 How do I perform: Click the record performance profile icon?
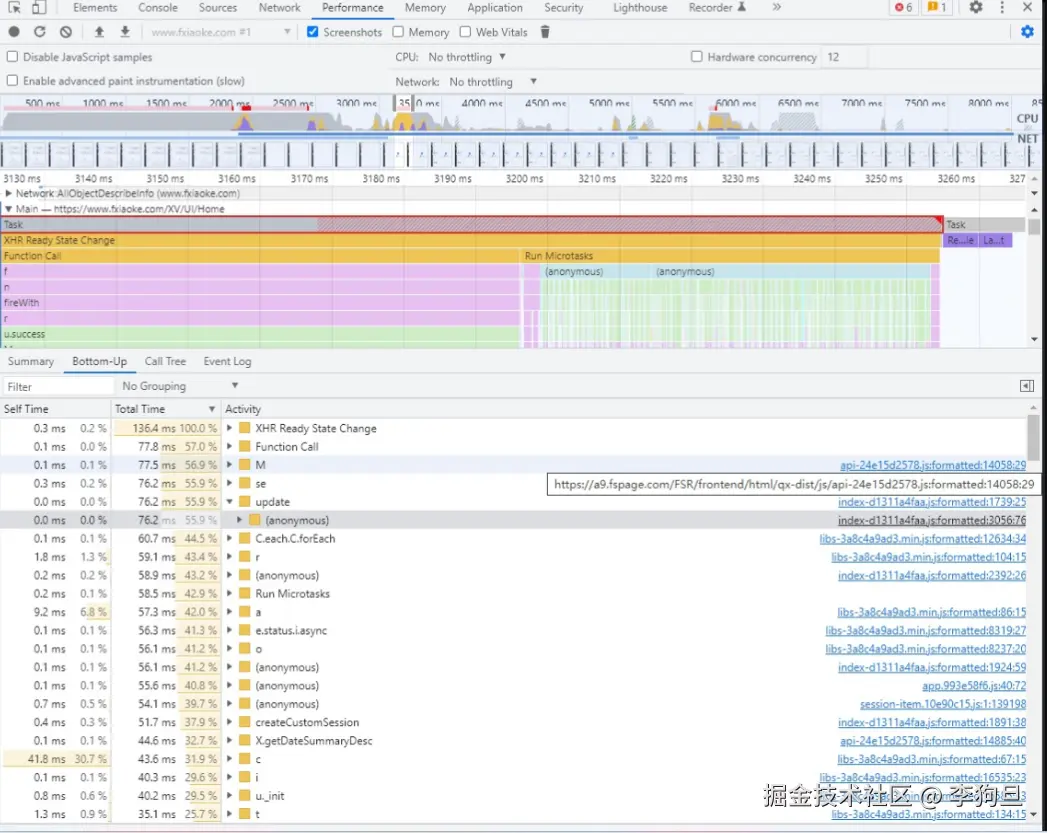[x=14, y=32]
